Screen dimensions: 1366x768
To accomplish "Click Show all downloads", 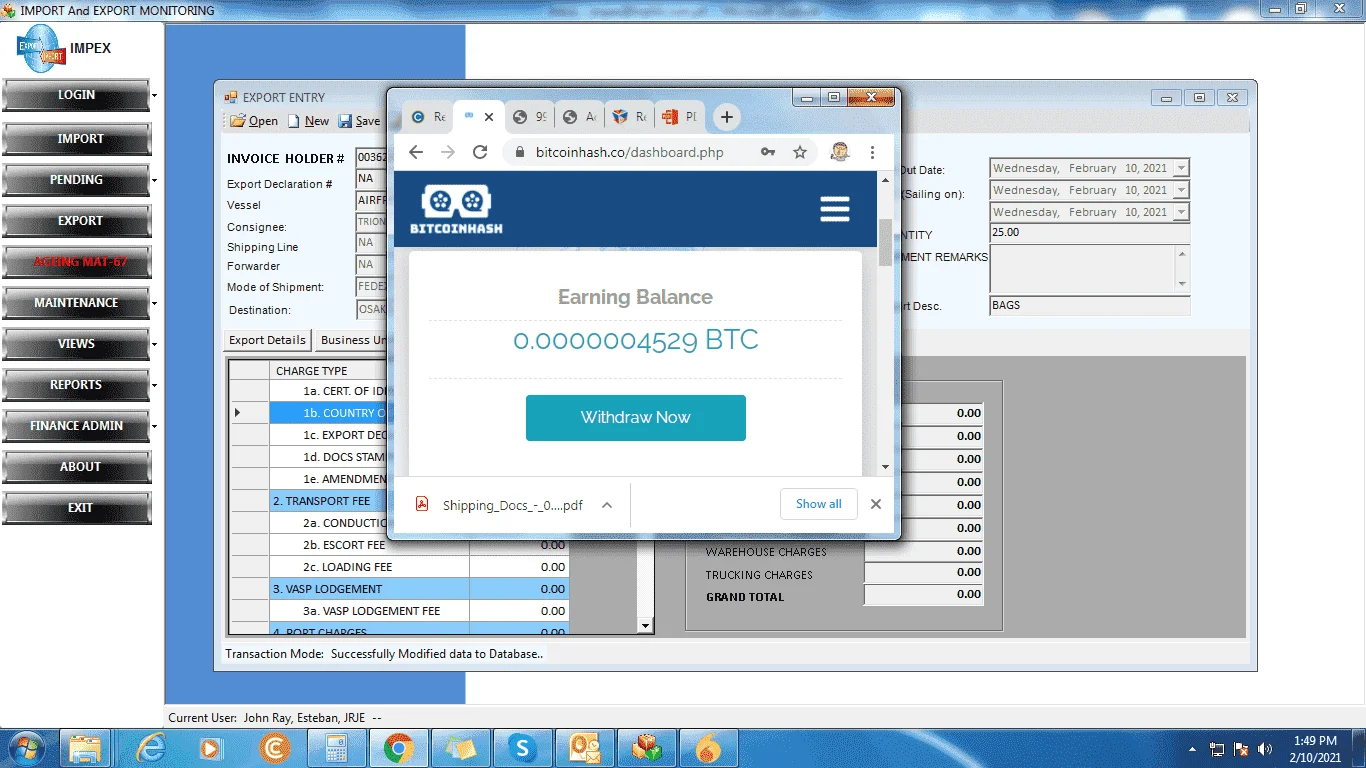I will click(819, 504).
